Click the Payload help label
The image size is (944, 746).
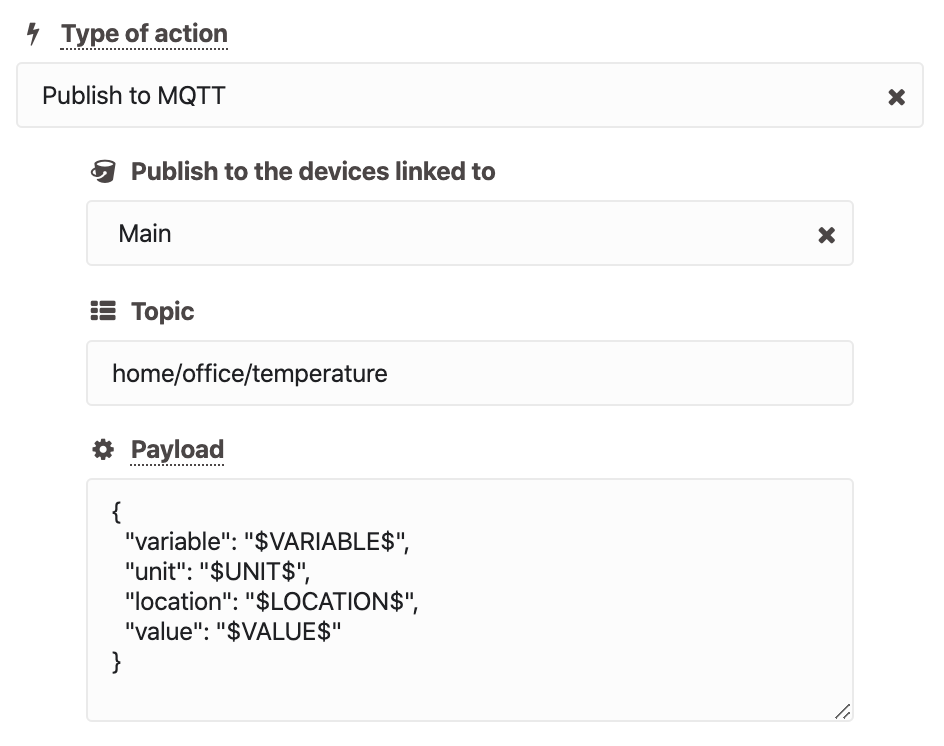[x=178, y=450]
